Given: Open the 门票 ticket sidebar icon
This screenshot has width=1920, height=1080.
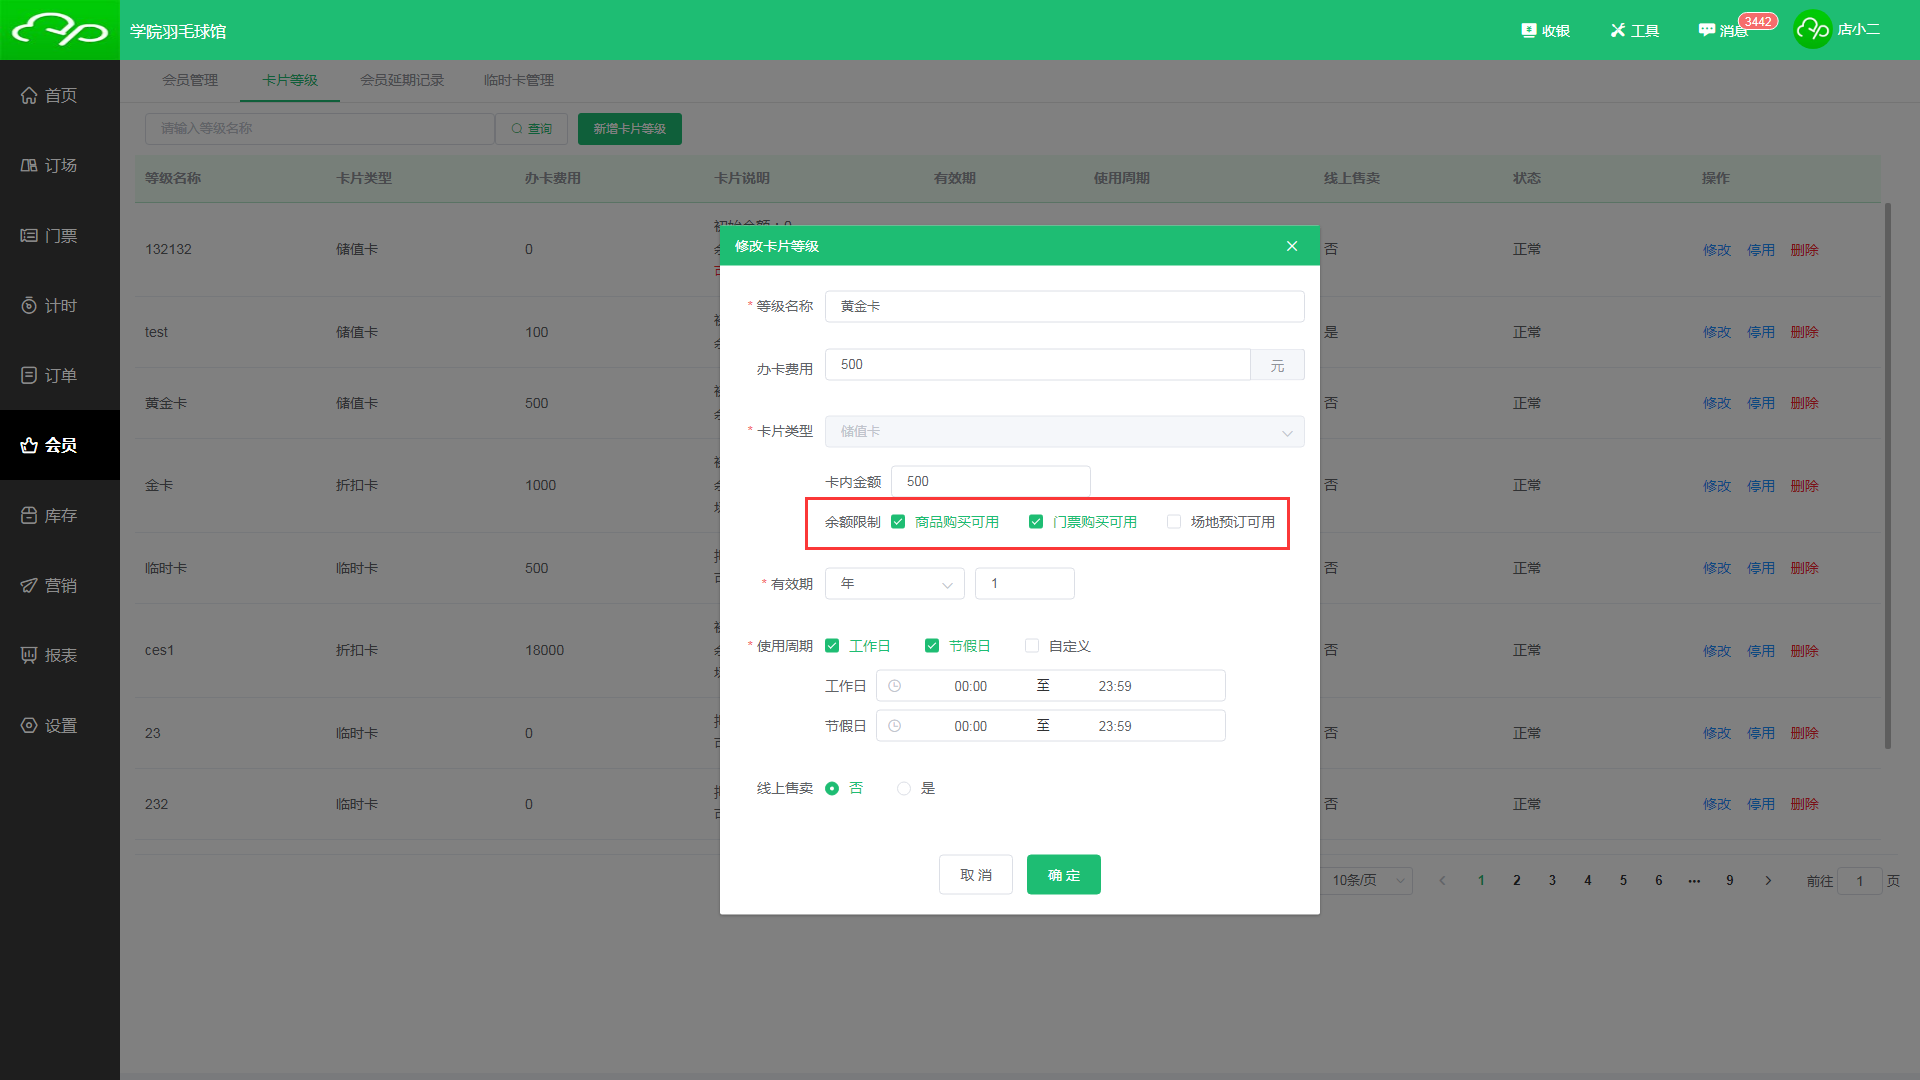Looking at the screenshot, I should (30, 235).
